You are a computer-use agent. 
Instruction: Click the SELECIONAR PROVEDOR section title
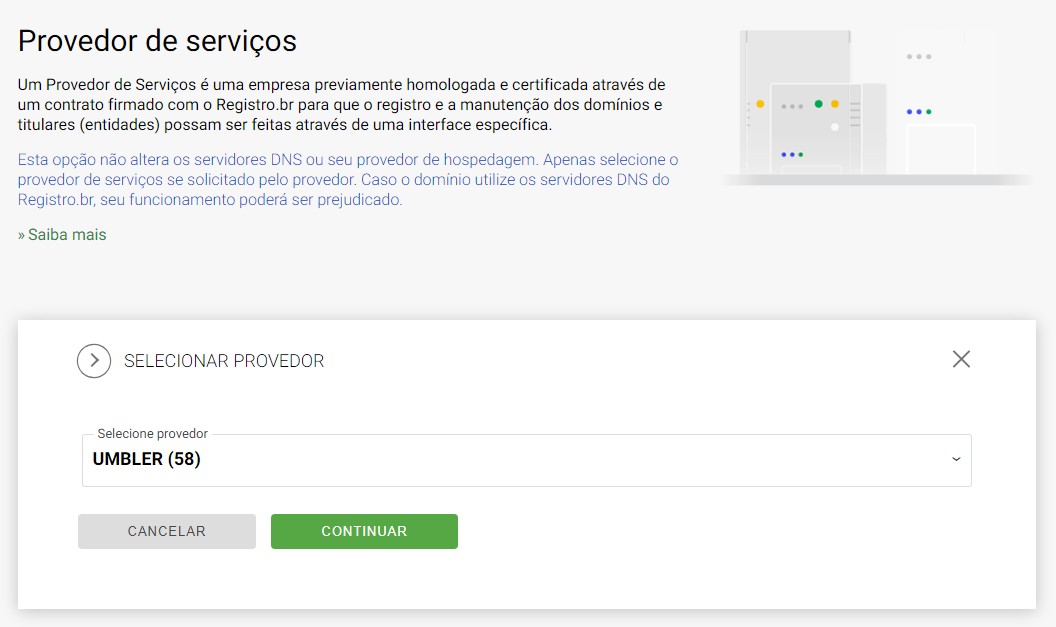tap(224, 361)
